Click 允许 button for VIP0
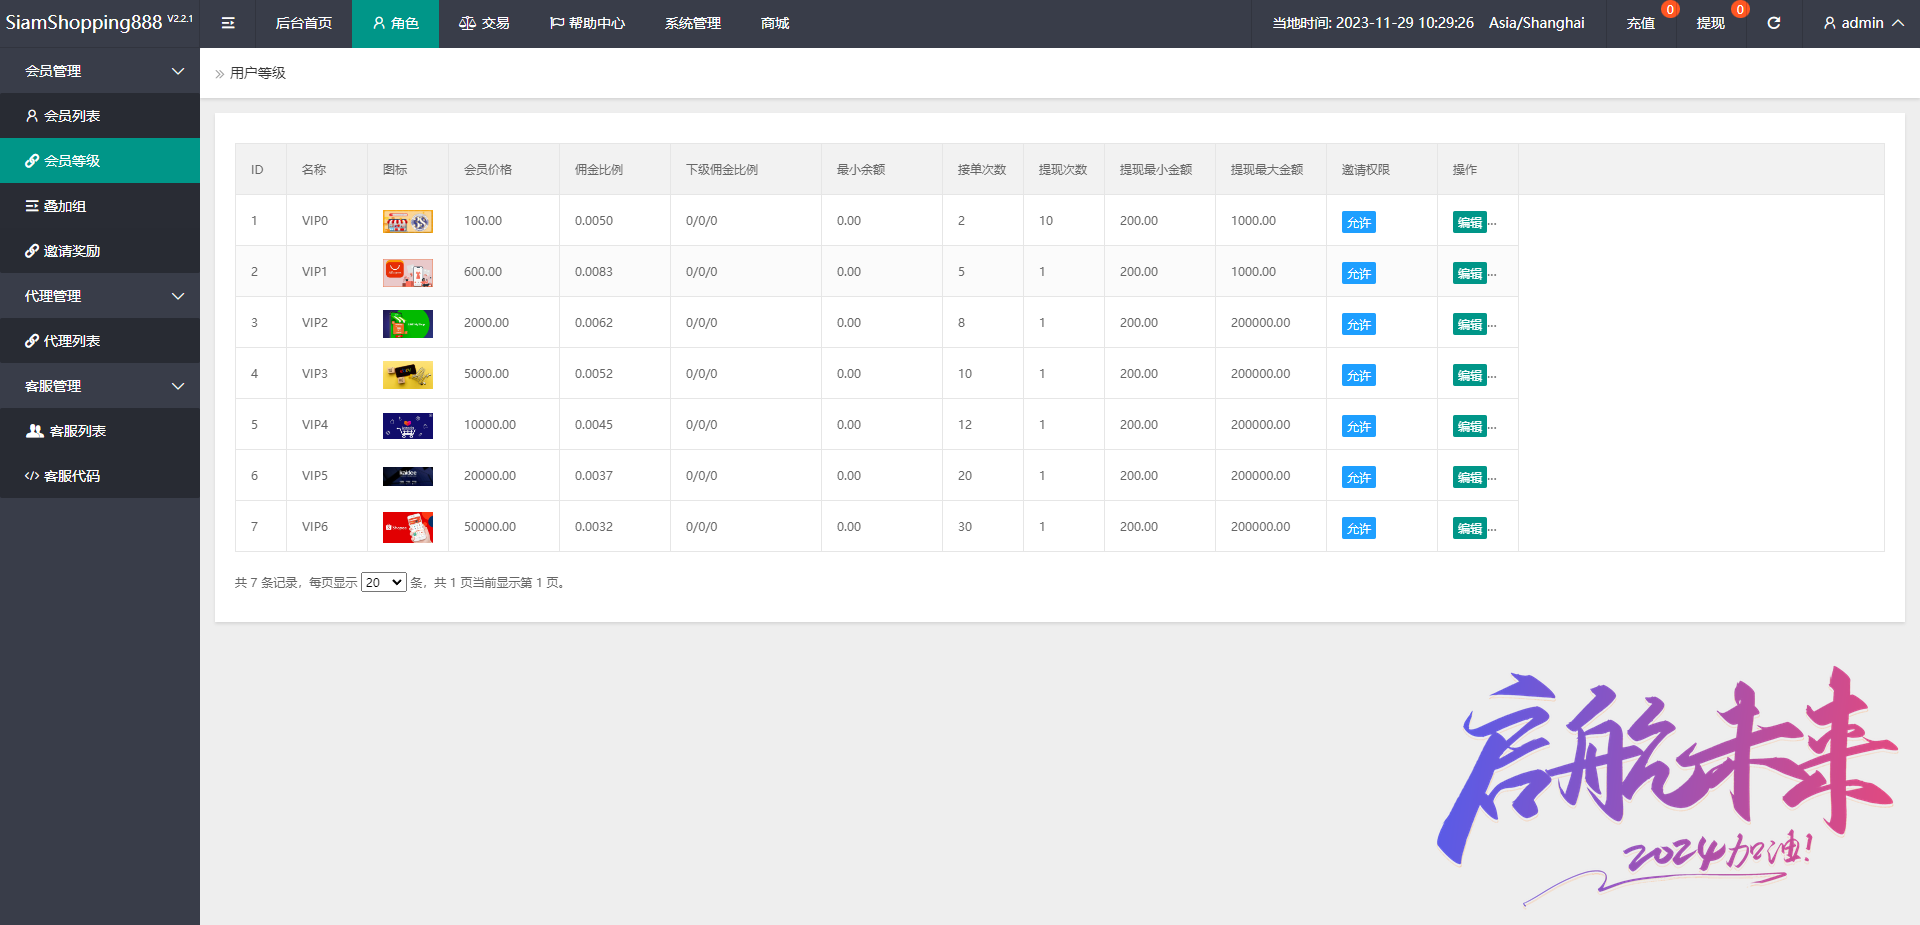Screen dimensions: 1920x925 click(x=1359, y=222)
